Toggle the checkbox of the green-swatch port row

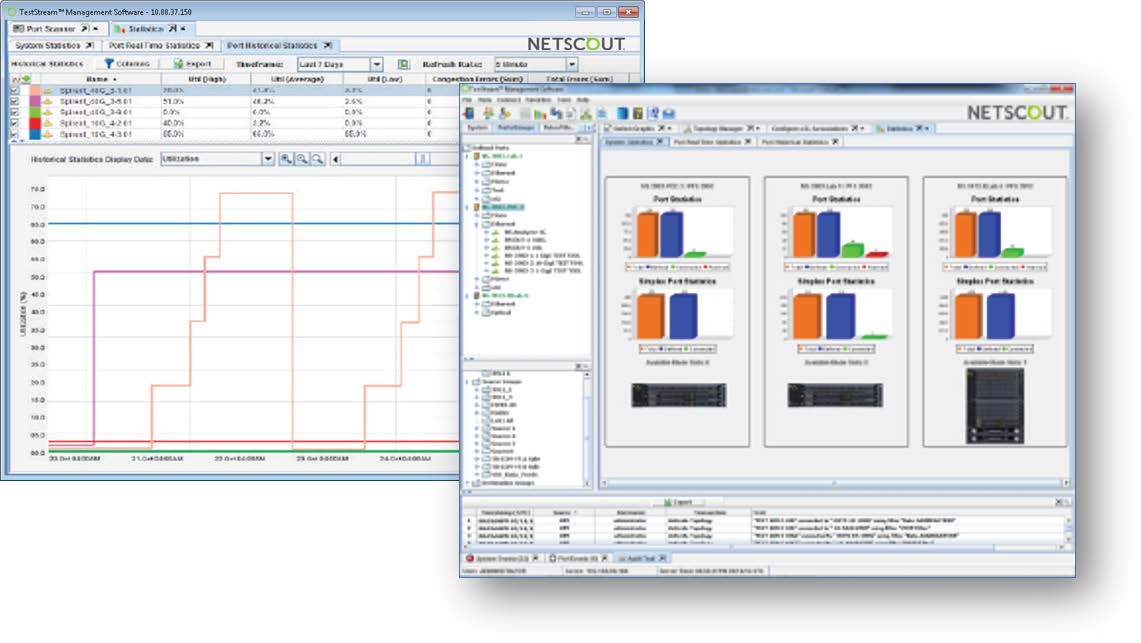(15, 112)
